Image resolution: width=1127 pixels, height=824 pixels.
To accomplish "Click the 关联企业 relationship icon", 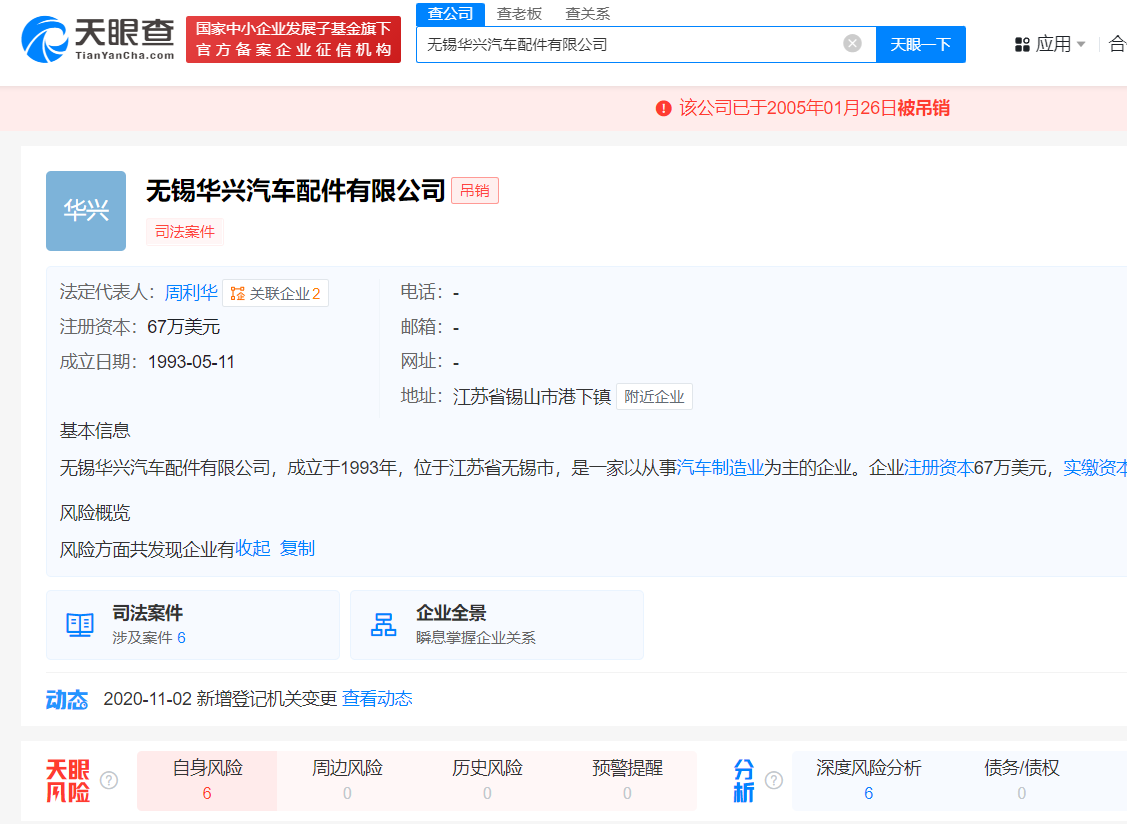I will click(238, 293).
